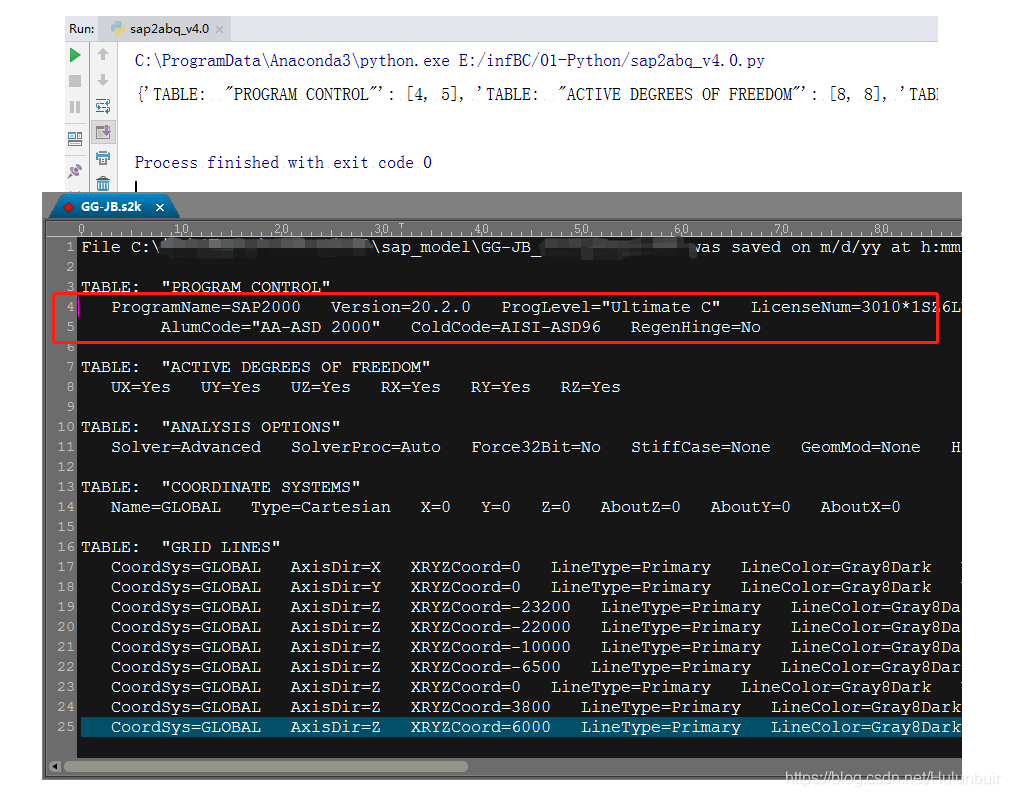1011x797 pixels.
Task: Click 'TABLE: "GRID LINES"' line
Action: (x=181, y=547)
